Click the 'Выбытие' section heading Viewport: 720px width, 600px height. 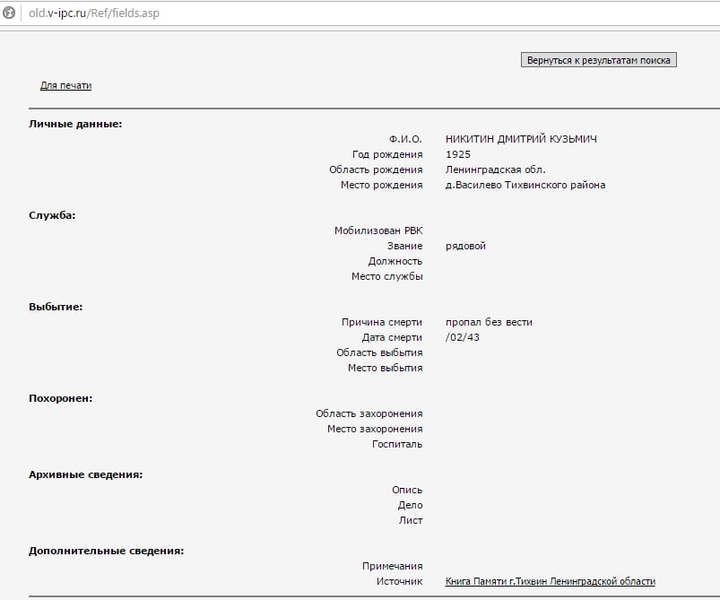(x=55, y=307)
